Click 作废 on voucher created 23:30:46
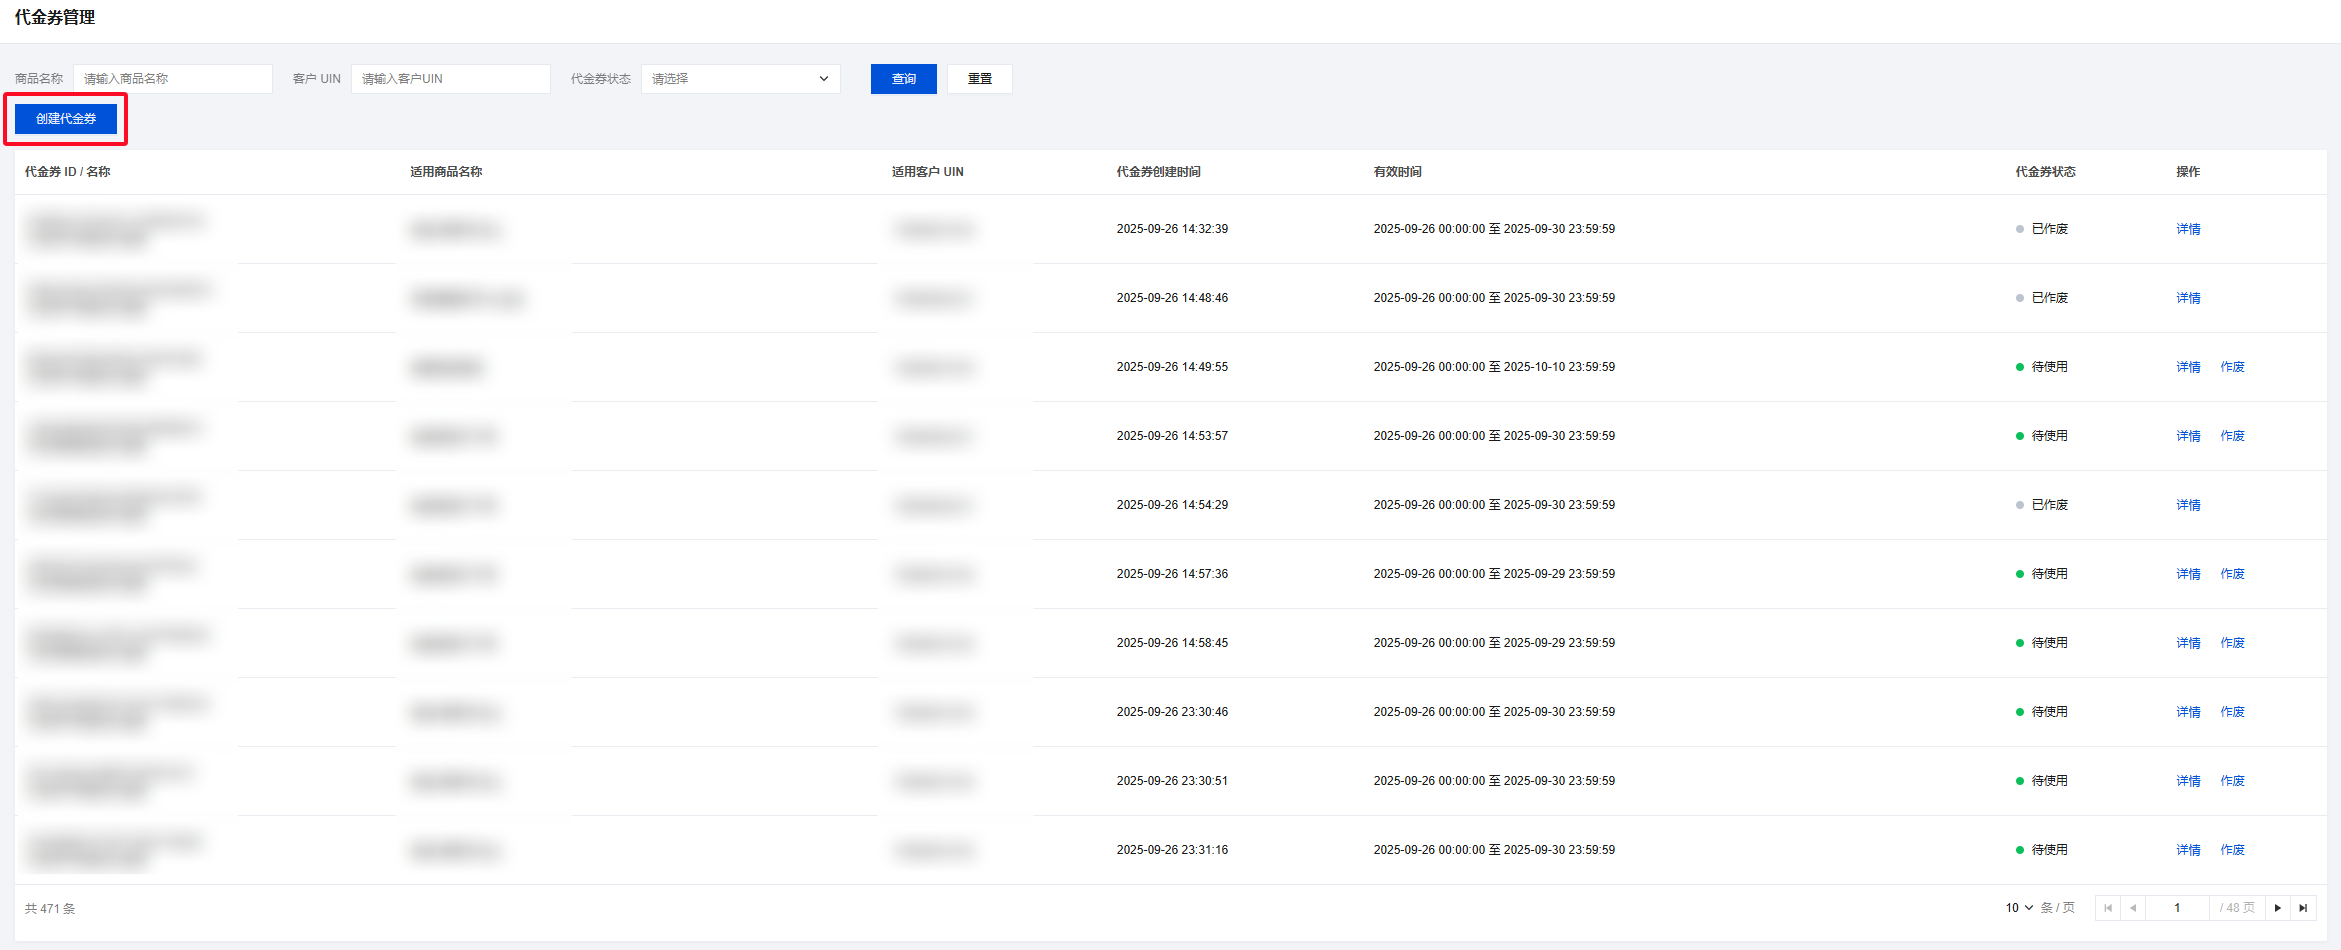Viewport: 2341px width, 950px height. (2232, 712)
